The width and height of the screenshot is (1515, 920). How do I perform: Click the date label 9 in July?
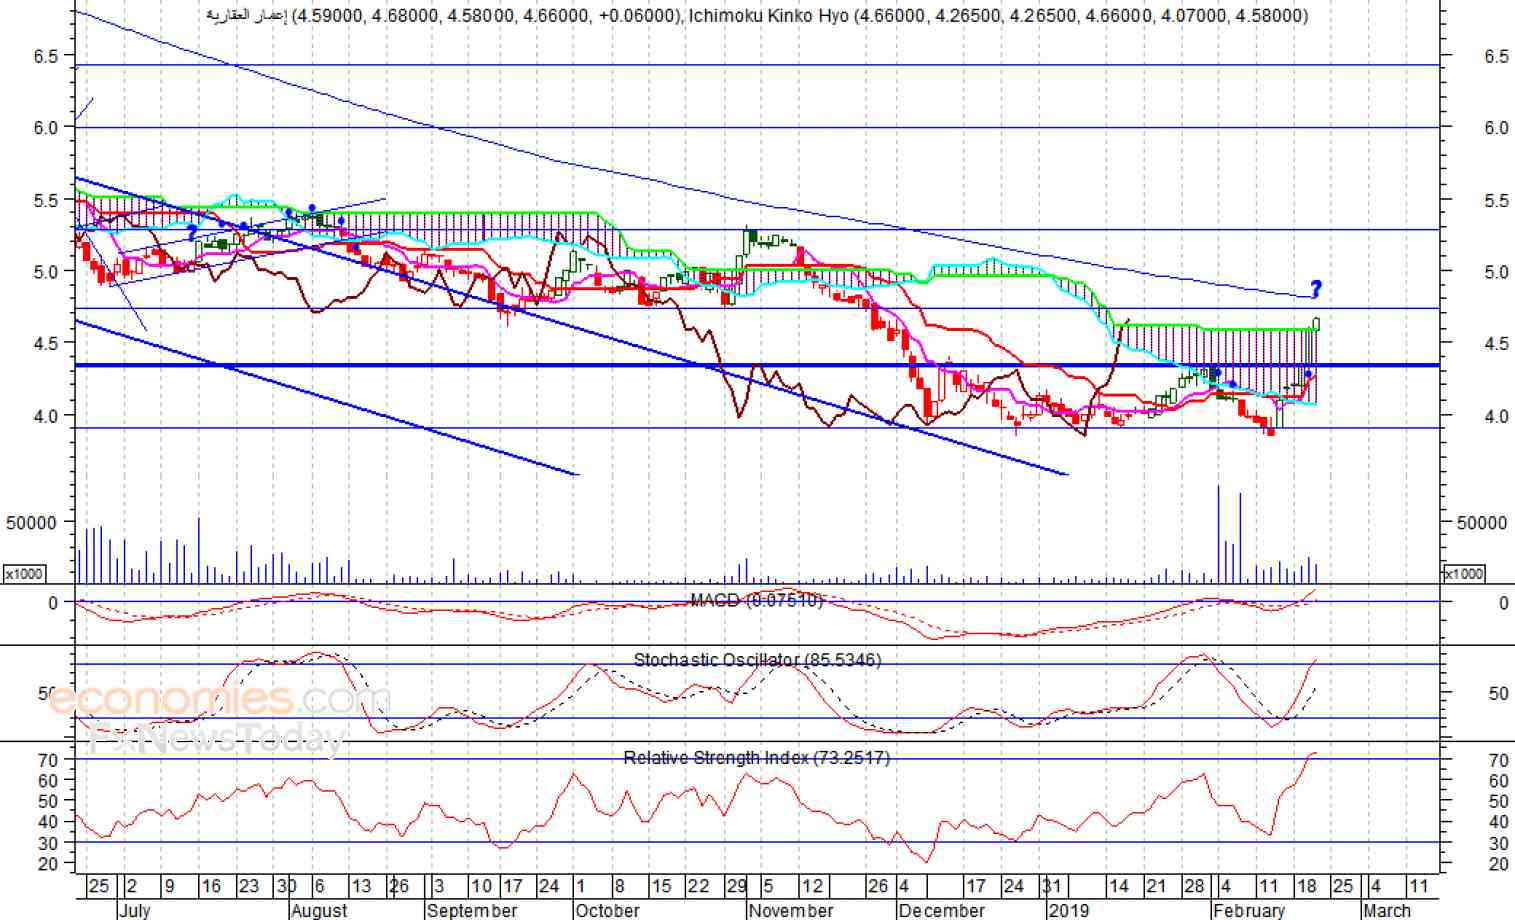[168, 886]
